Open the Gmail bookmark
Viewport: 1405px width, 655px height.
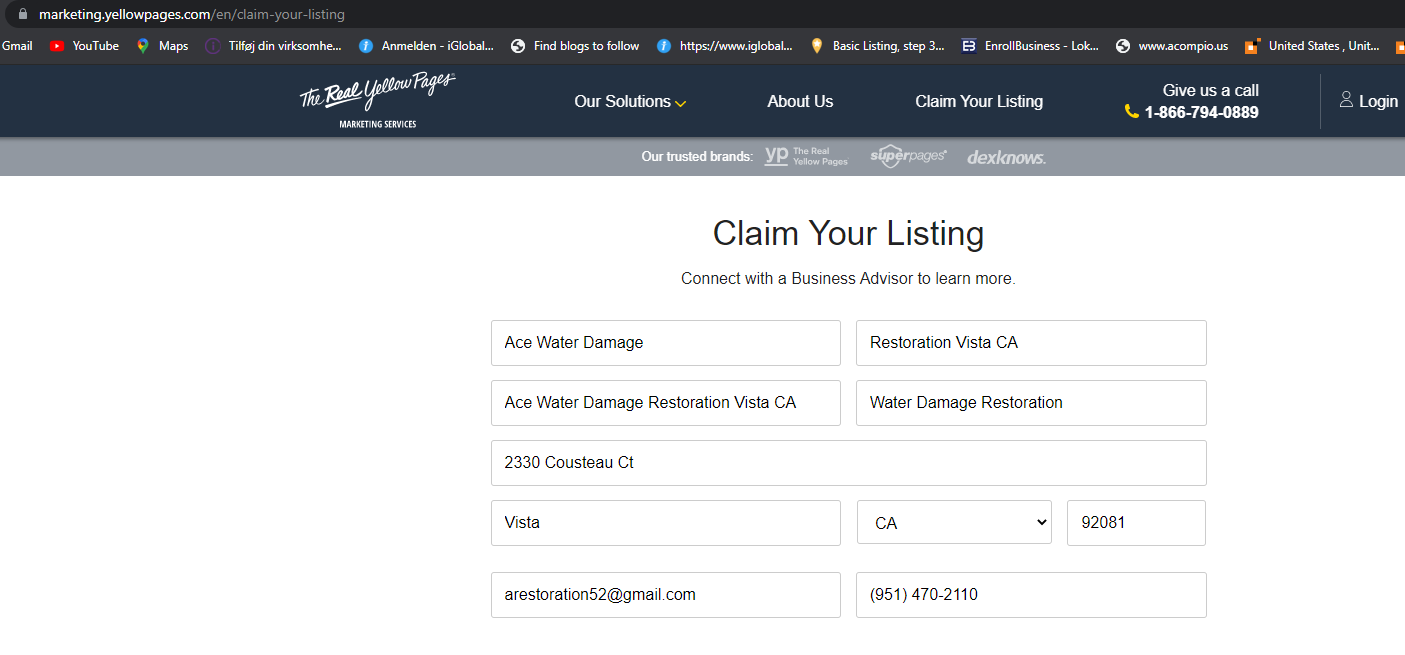[x=17, y=46]
